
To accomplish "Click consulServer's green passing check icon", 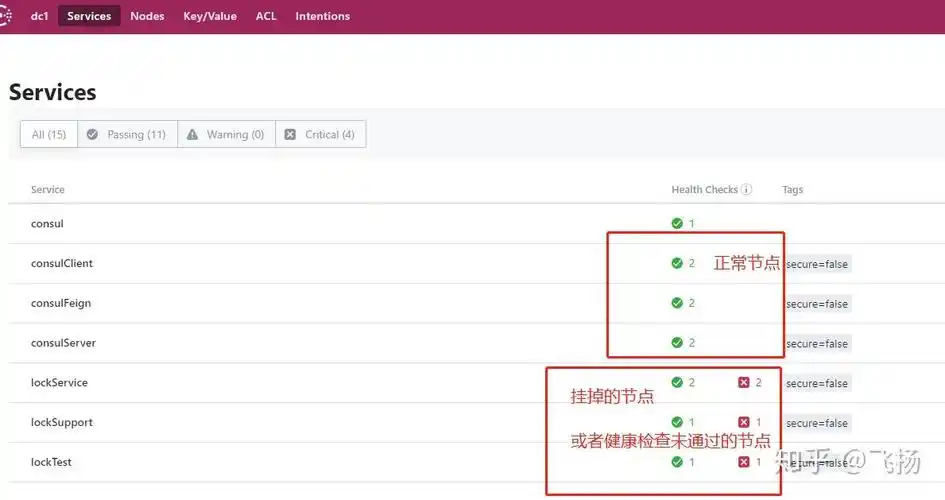I will (677, 343).
